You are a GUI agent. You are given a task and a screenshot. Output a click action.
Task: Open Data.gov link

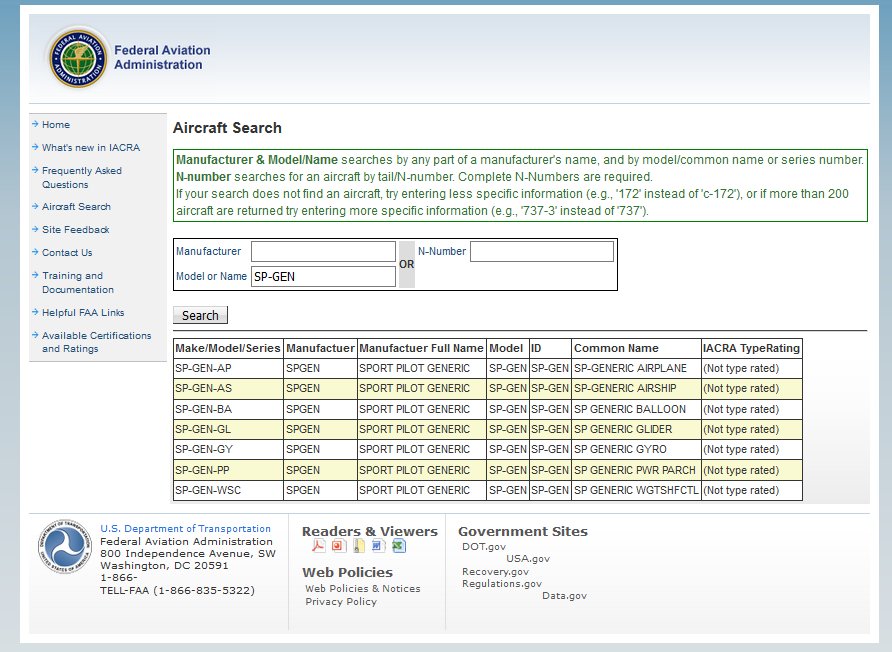tap(564, 596)
